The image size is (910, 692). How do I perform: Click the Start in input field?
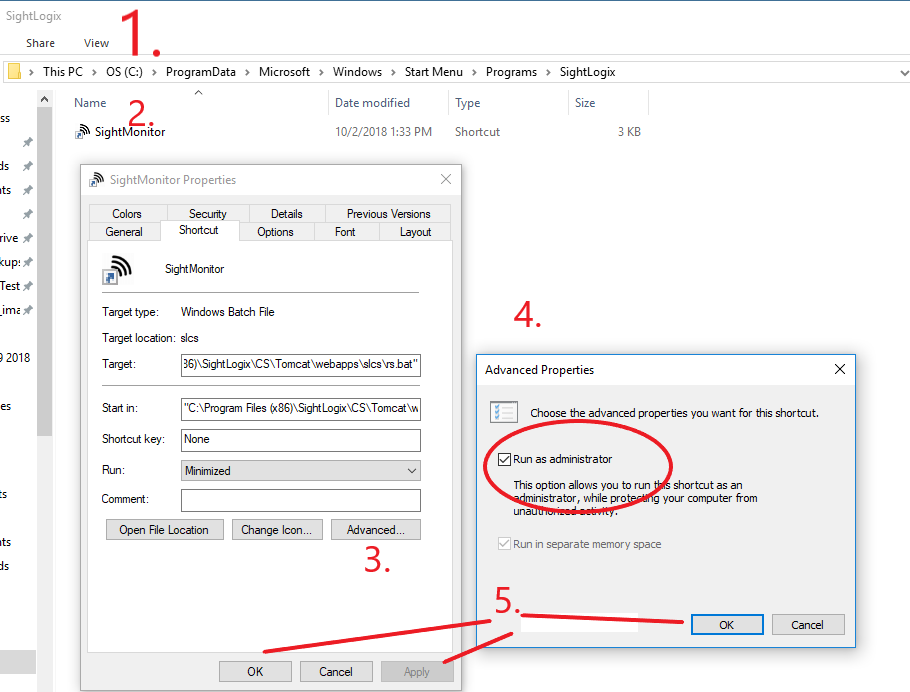tap(301, 409)
